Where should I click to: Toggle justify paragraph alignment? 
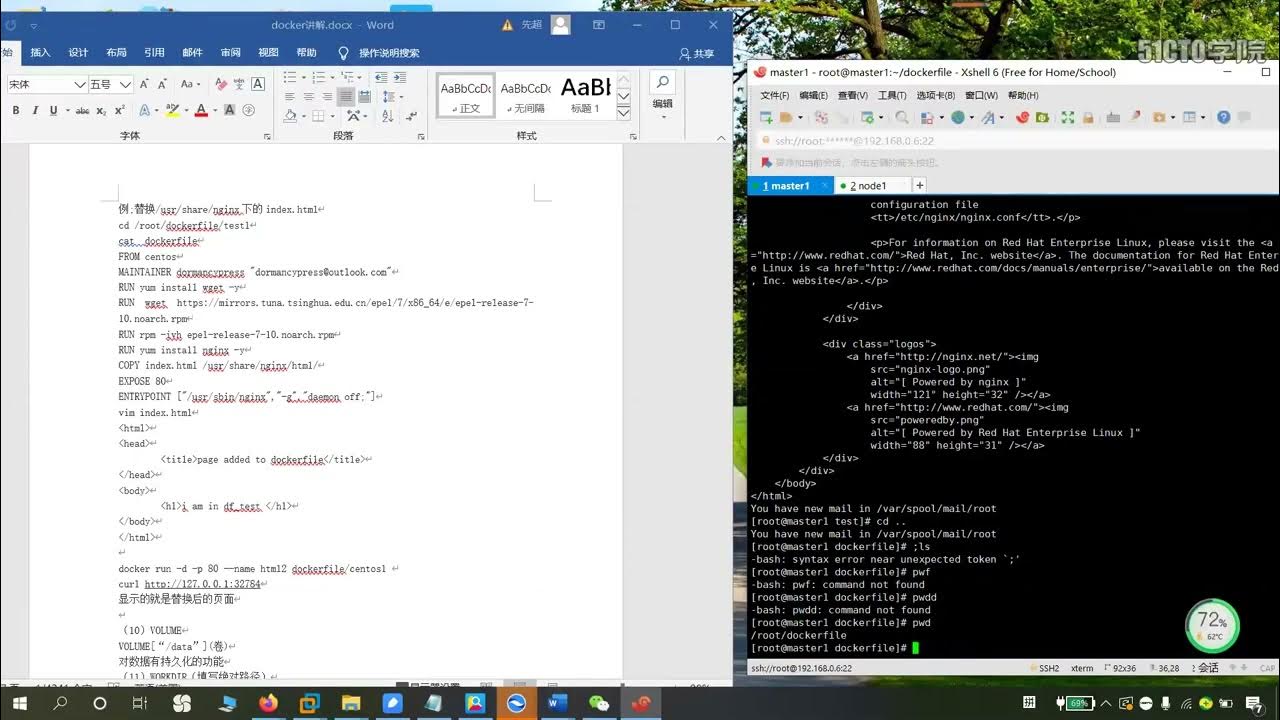345,97
